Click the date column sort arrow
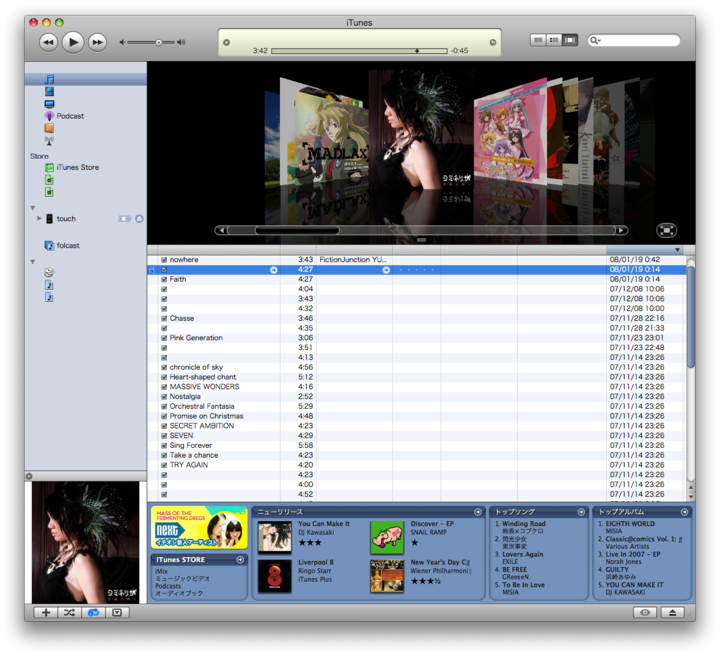The image size is (720, 655). tap(677, 250)
